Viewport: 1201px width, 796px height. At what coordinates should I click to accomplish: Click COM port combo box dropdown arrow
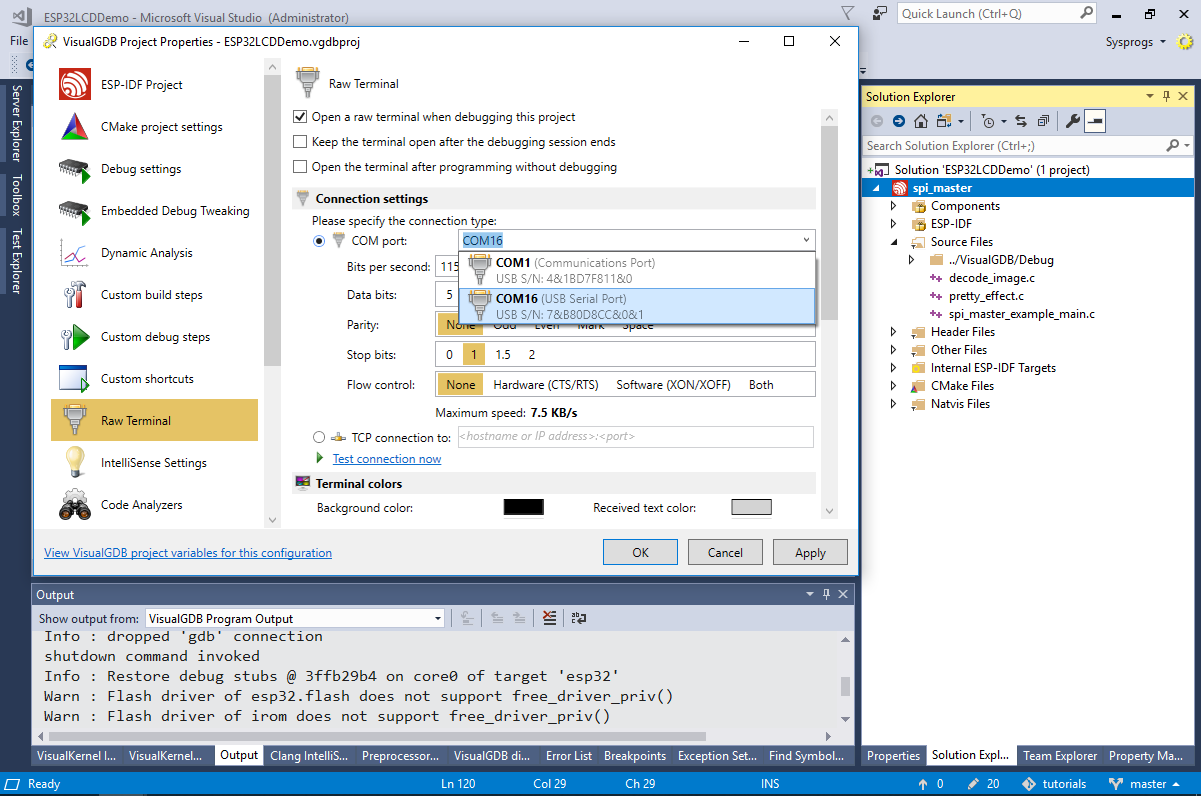[x=805, y=240]
